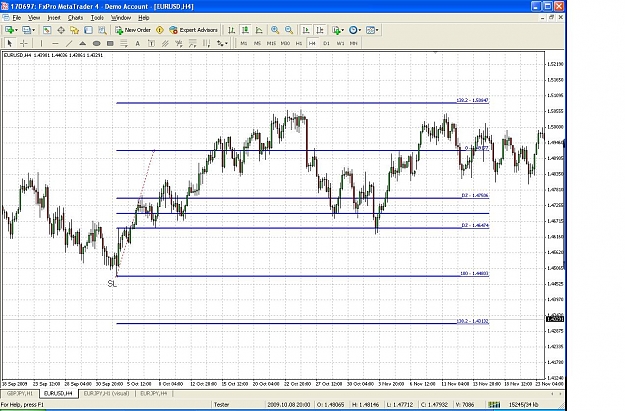Open the Tools menu

click(x=97, y=18)
